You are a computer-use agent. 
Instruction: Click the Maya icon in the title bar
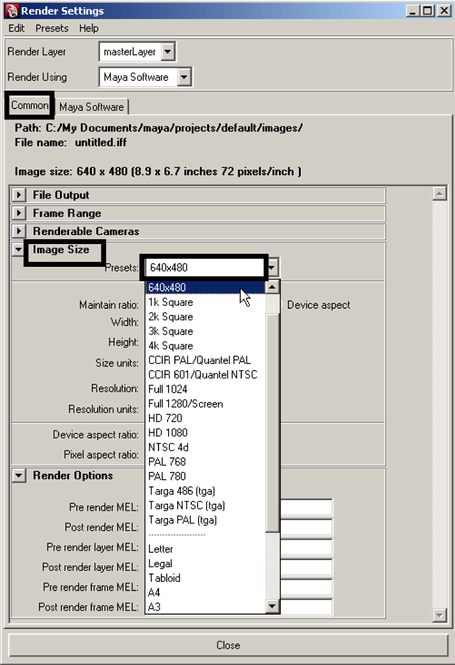pyautogui.click(x=11, y=11)
